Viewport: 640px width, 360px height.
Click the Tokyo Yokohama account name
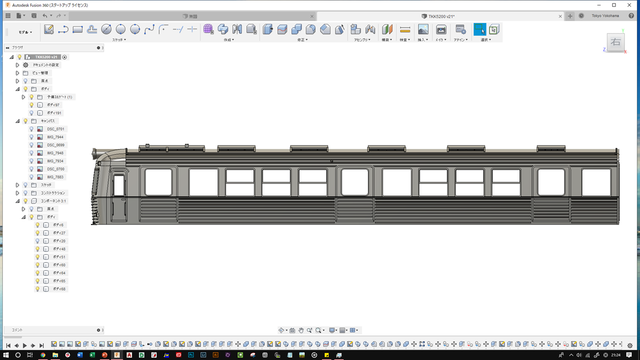(605, 16)
